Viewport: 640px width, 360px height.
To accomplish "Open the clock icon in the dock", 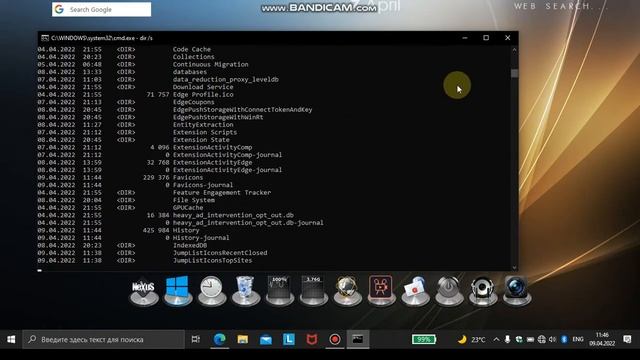I will (x=211, y=291).
